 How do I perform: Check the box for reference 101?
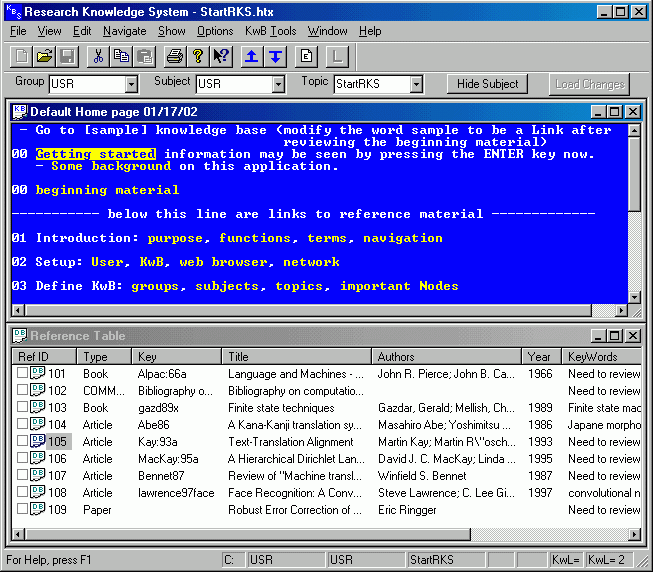pyautogui.click(x=22, y=373)
